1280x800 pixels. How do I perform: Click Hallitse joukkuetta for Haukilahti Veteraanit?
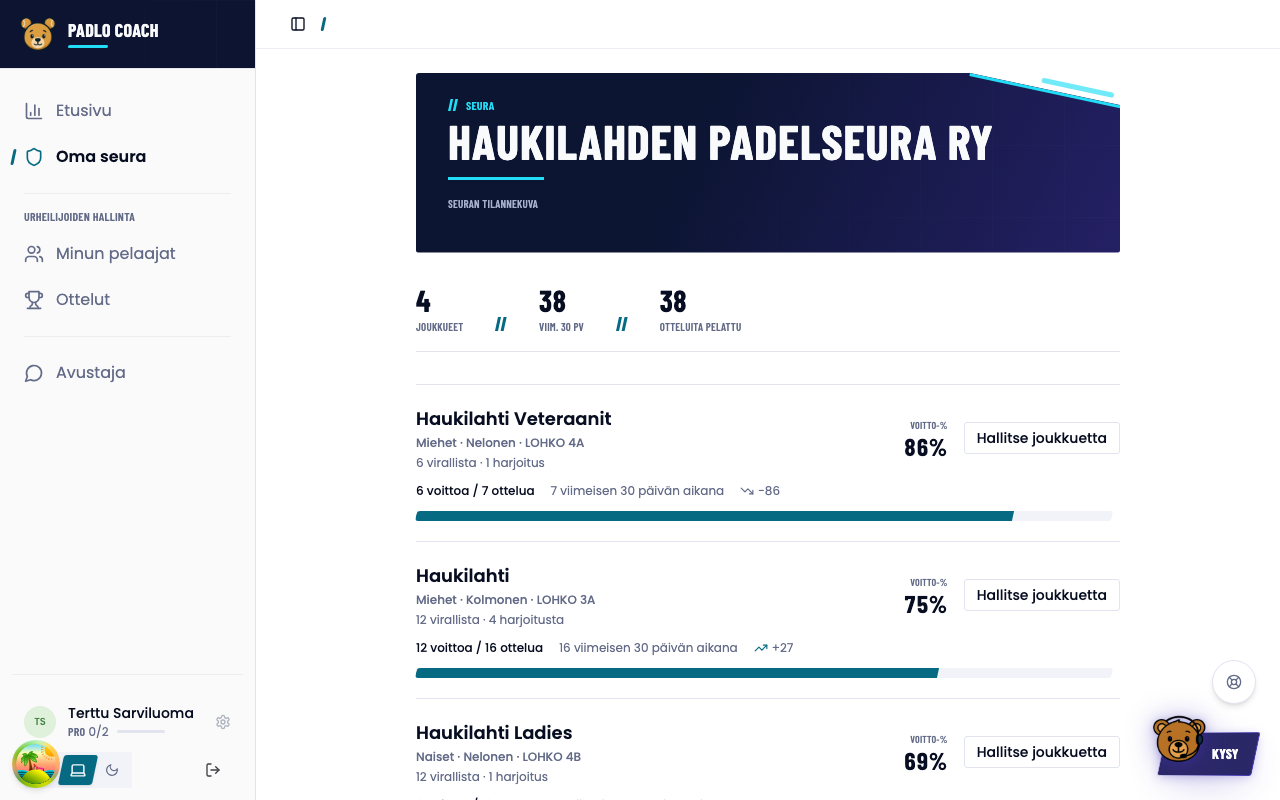coord(1041,438)
